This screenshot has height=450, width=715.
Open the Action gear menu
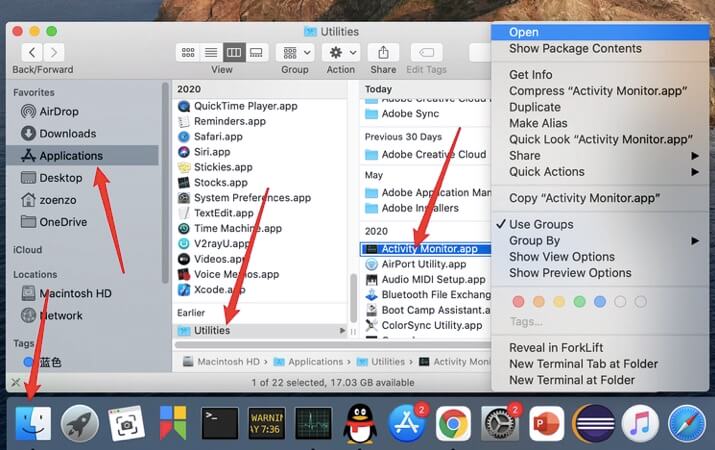[342, 53]
